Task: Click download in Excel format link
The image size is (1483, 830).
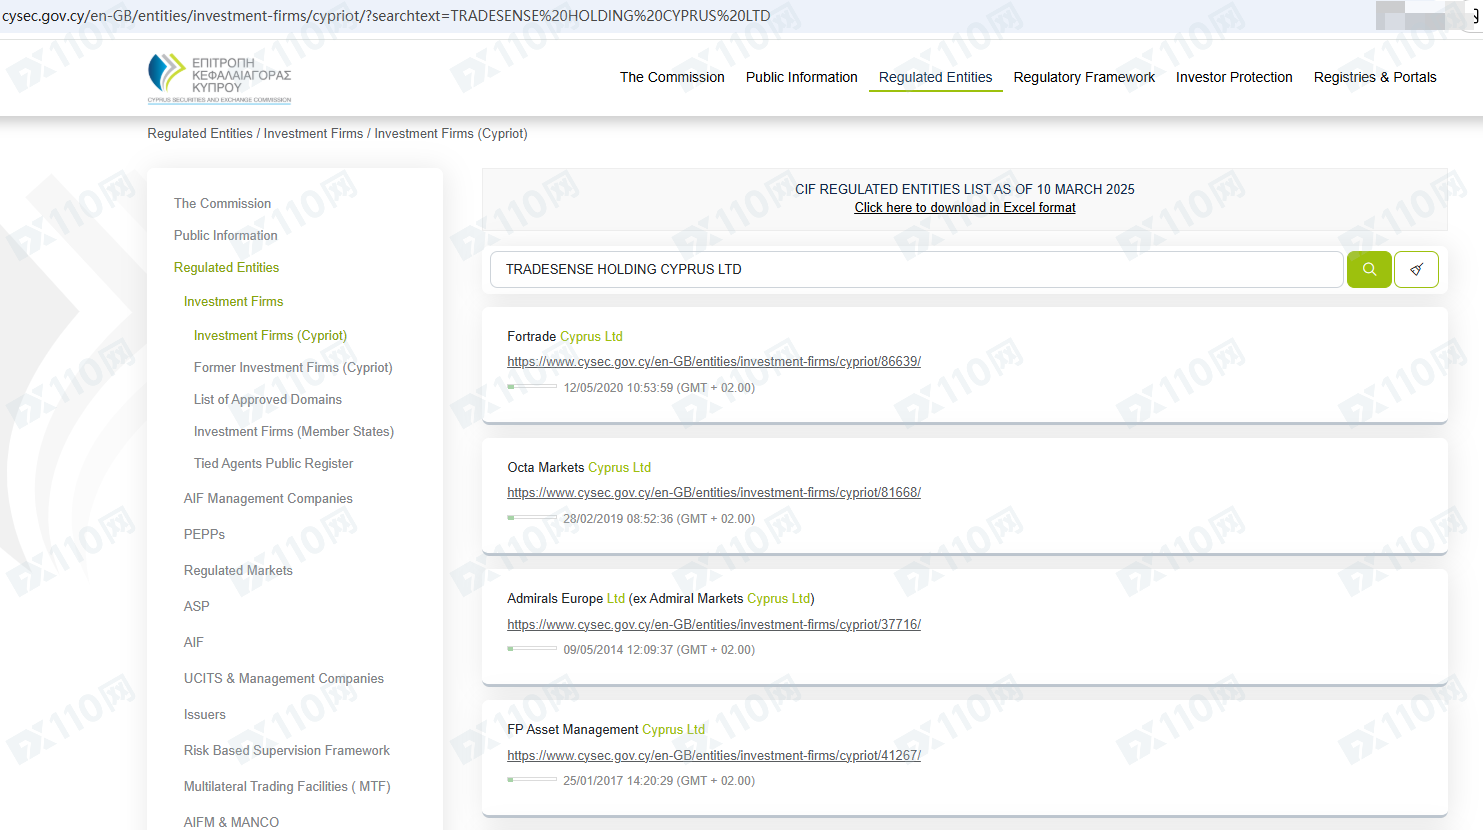Action: tap(964, 208)
